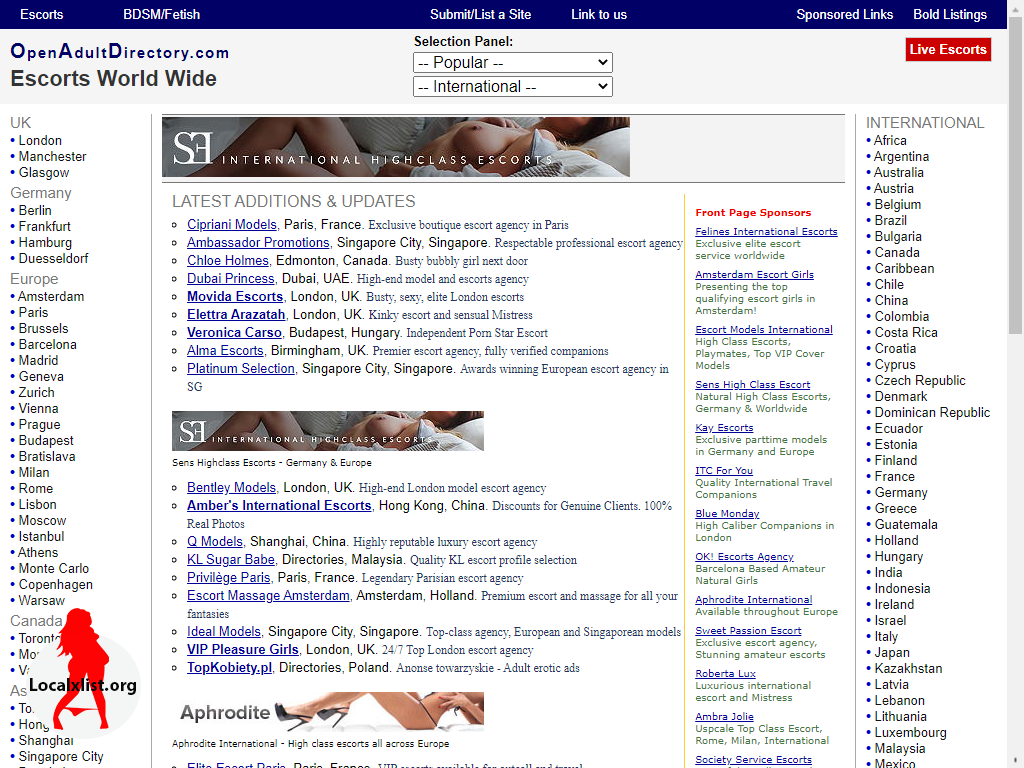Select Barcelona in the Europe list
The height and width of the screenshot is (768, 1024).
47,344
